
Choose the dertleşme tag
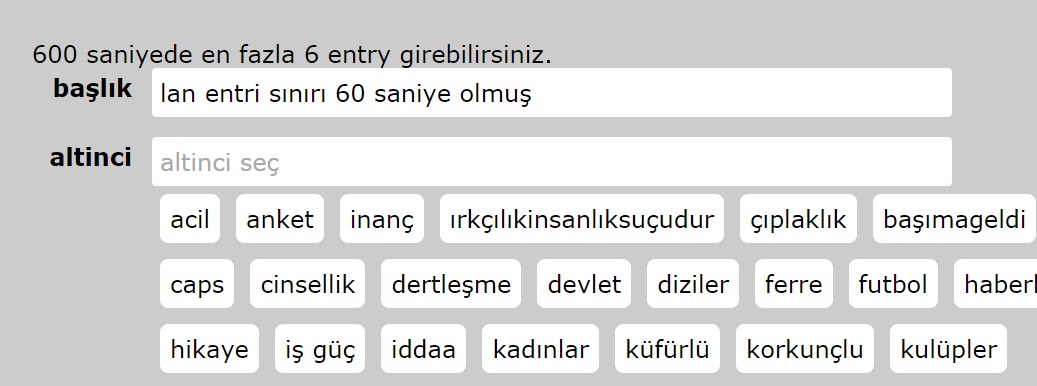click(x=451, y=284)
